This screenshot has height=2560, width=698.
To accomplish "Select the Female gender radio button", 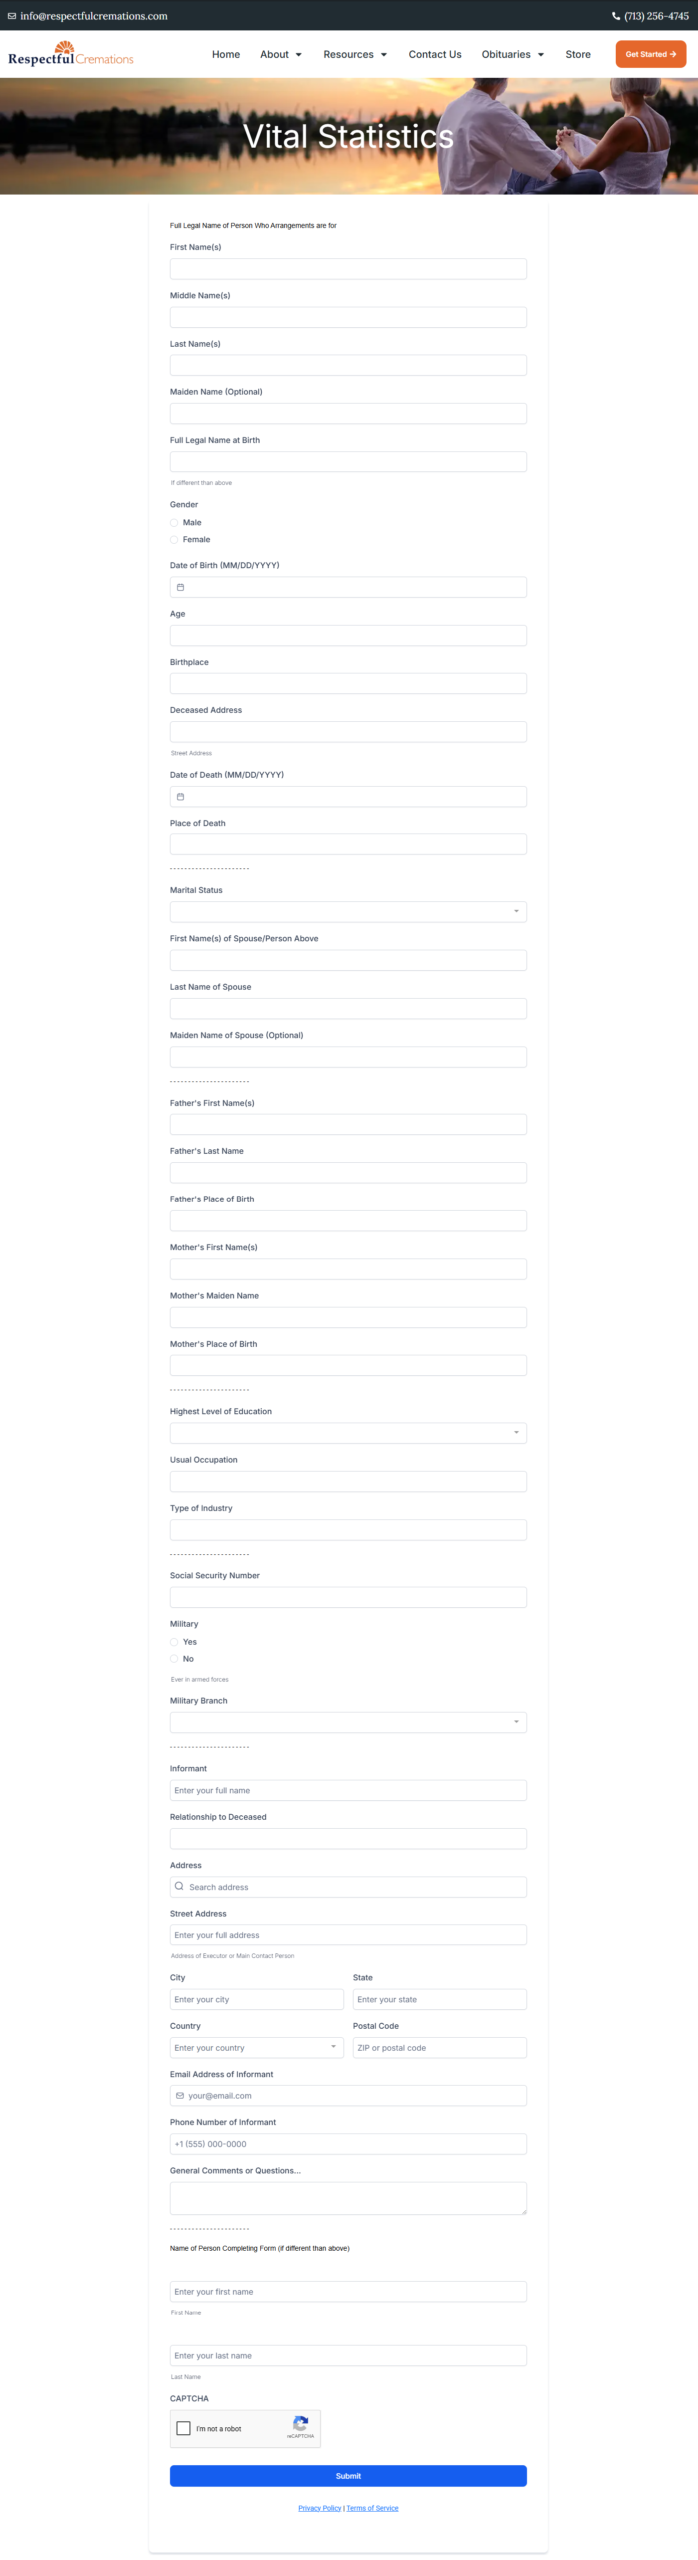I will [174, 539].
